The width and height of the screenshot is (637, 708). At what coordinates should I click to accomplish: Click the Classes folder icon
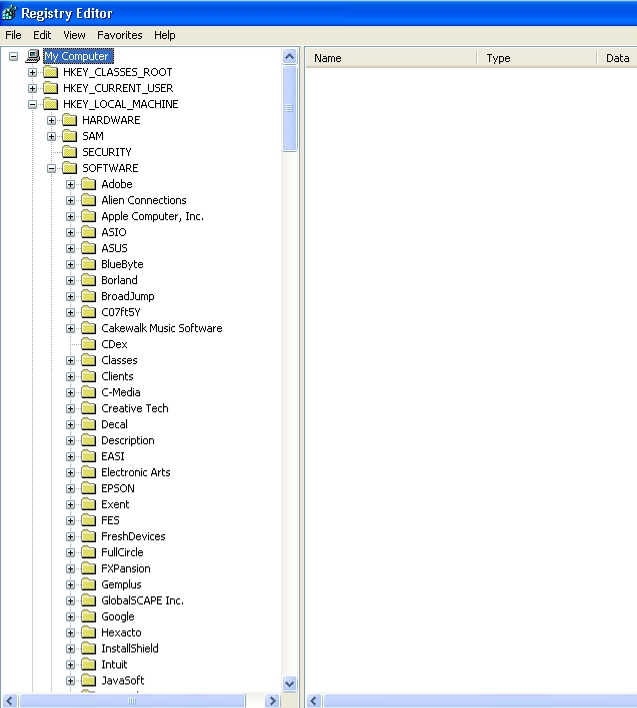coord(88,360)
